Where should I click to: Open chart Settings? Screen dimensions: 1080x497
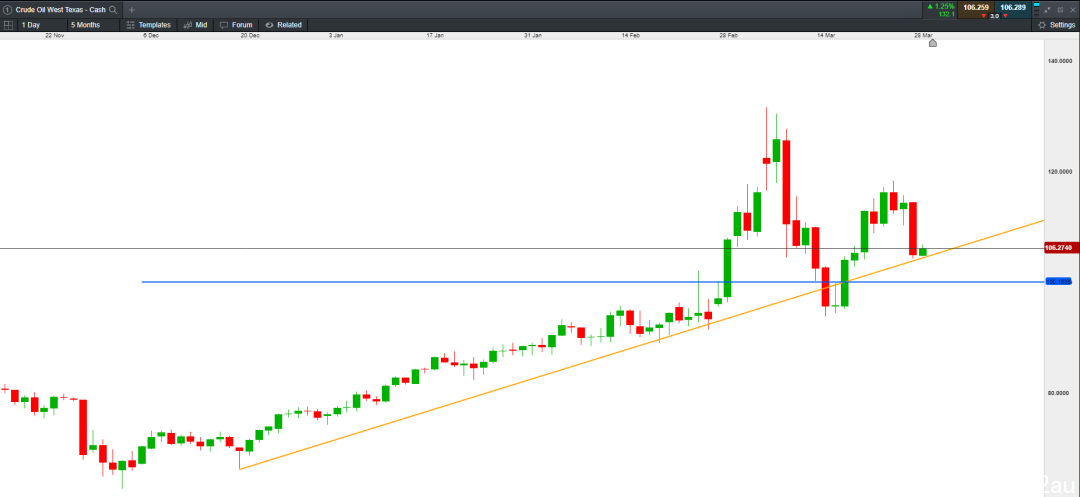click(1055, 25)
